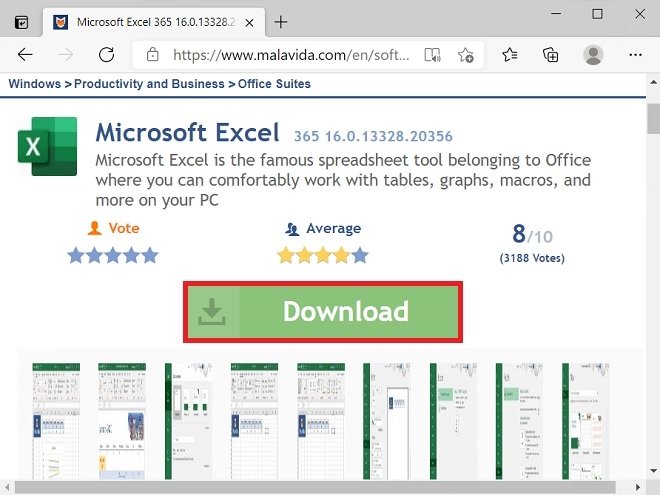Open the Windows breadcrumb link
The width and height of the screenshot is (660, 495).
click(35, 84)
